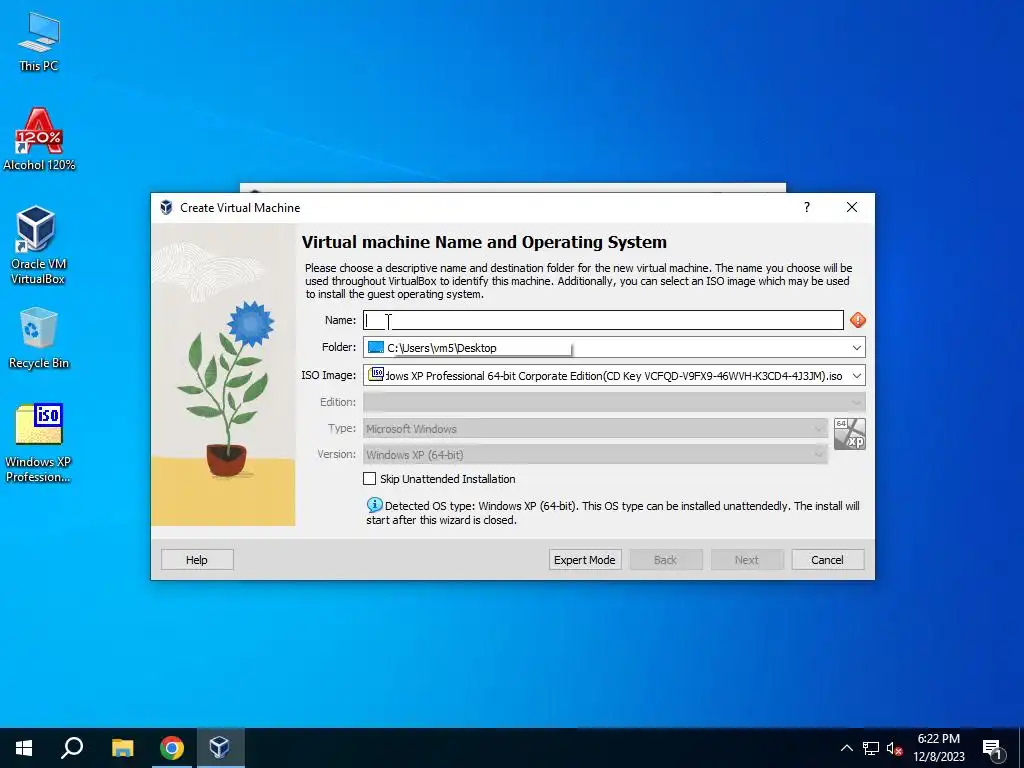Switch to VirtualBox taskbar button
This screenshot has width=1024, height=768.
tap(220, 748)
